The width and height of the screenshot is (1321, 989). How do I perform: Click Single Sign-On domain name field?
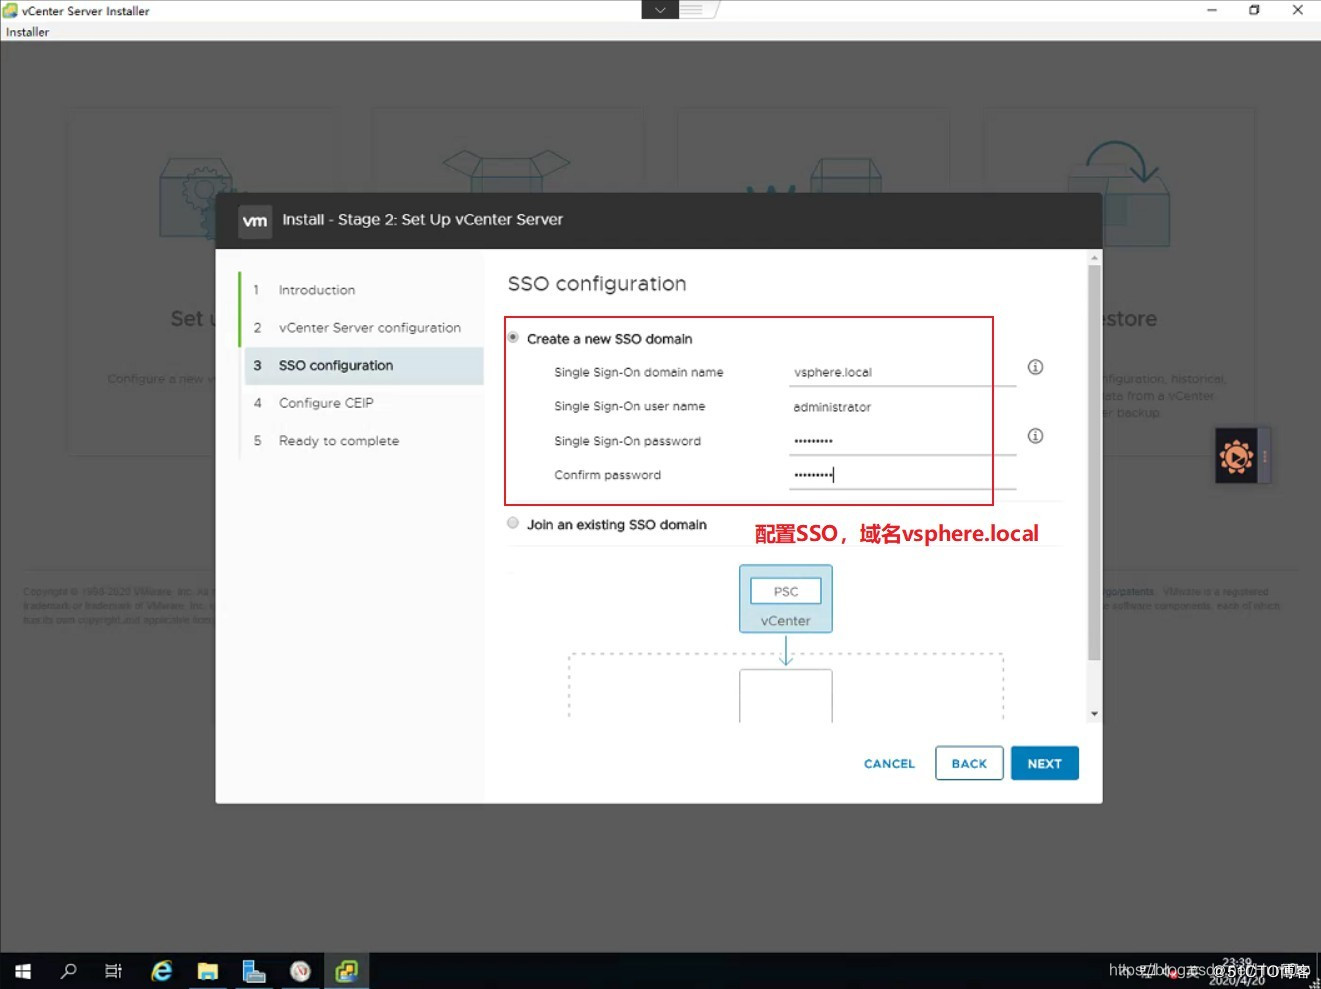tap(902, 372)
